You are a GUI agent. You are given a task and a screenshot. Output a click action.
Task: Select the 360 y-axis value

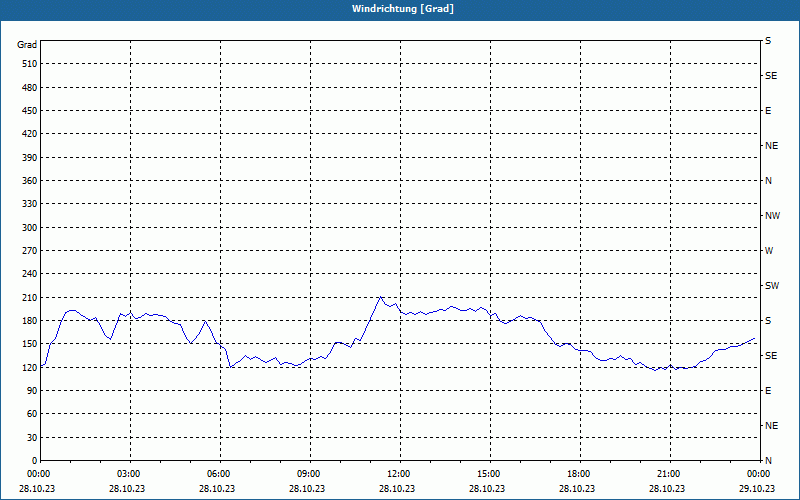pos(30,181)
